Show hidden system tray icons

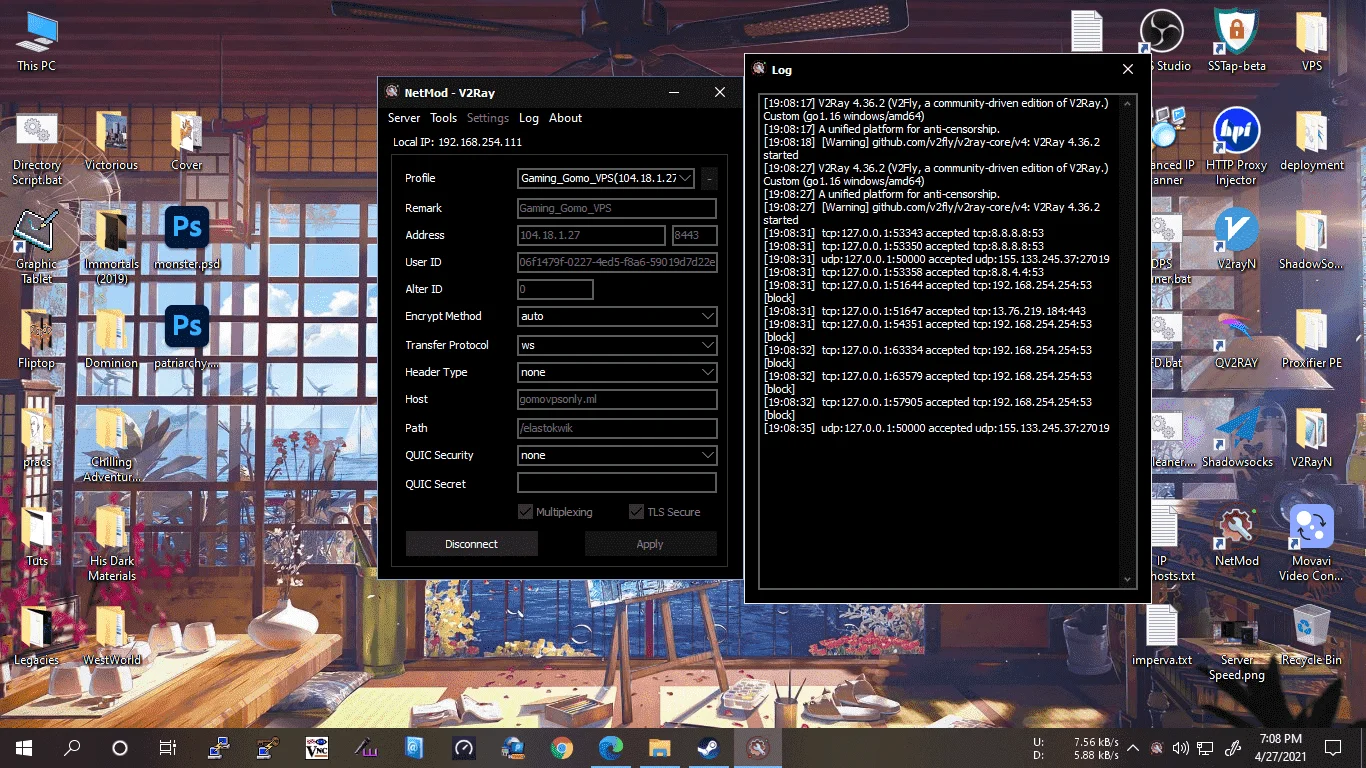pos(1133,747)
